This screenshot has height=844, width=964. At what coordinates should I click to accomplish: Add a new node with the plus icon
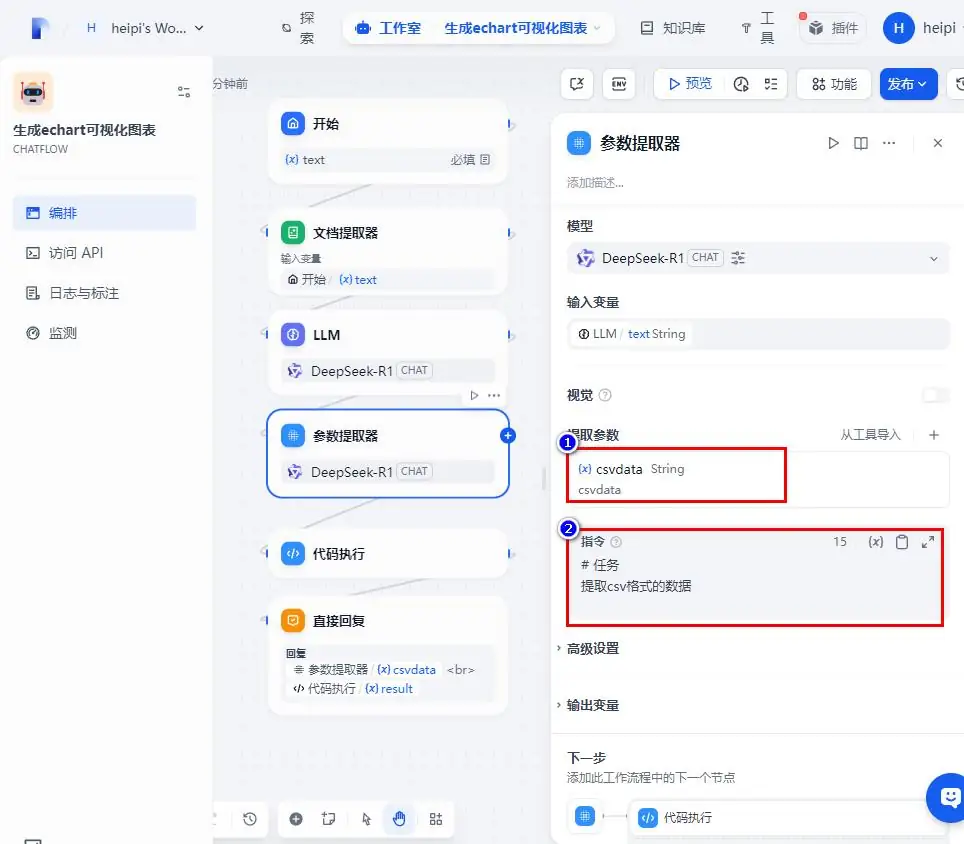pyautogui.click(x=296, y=819)
